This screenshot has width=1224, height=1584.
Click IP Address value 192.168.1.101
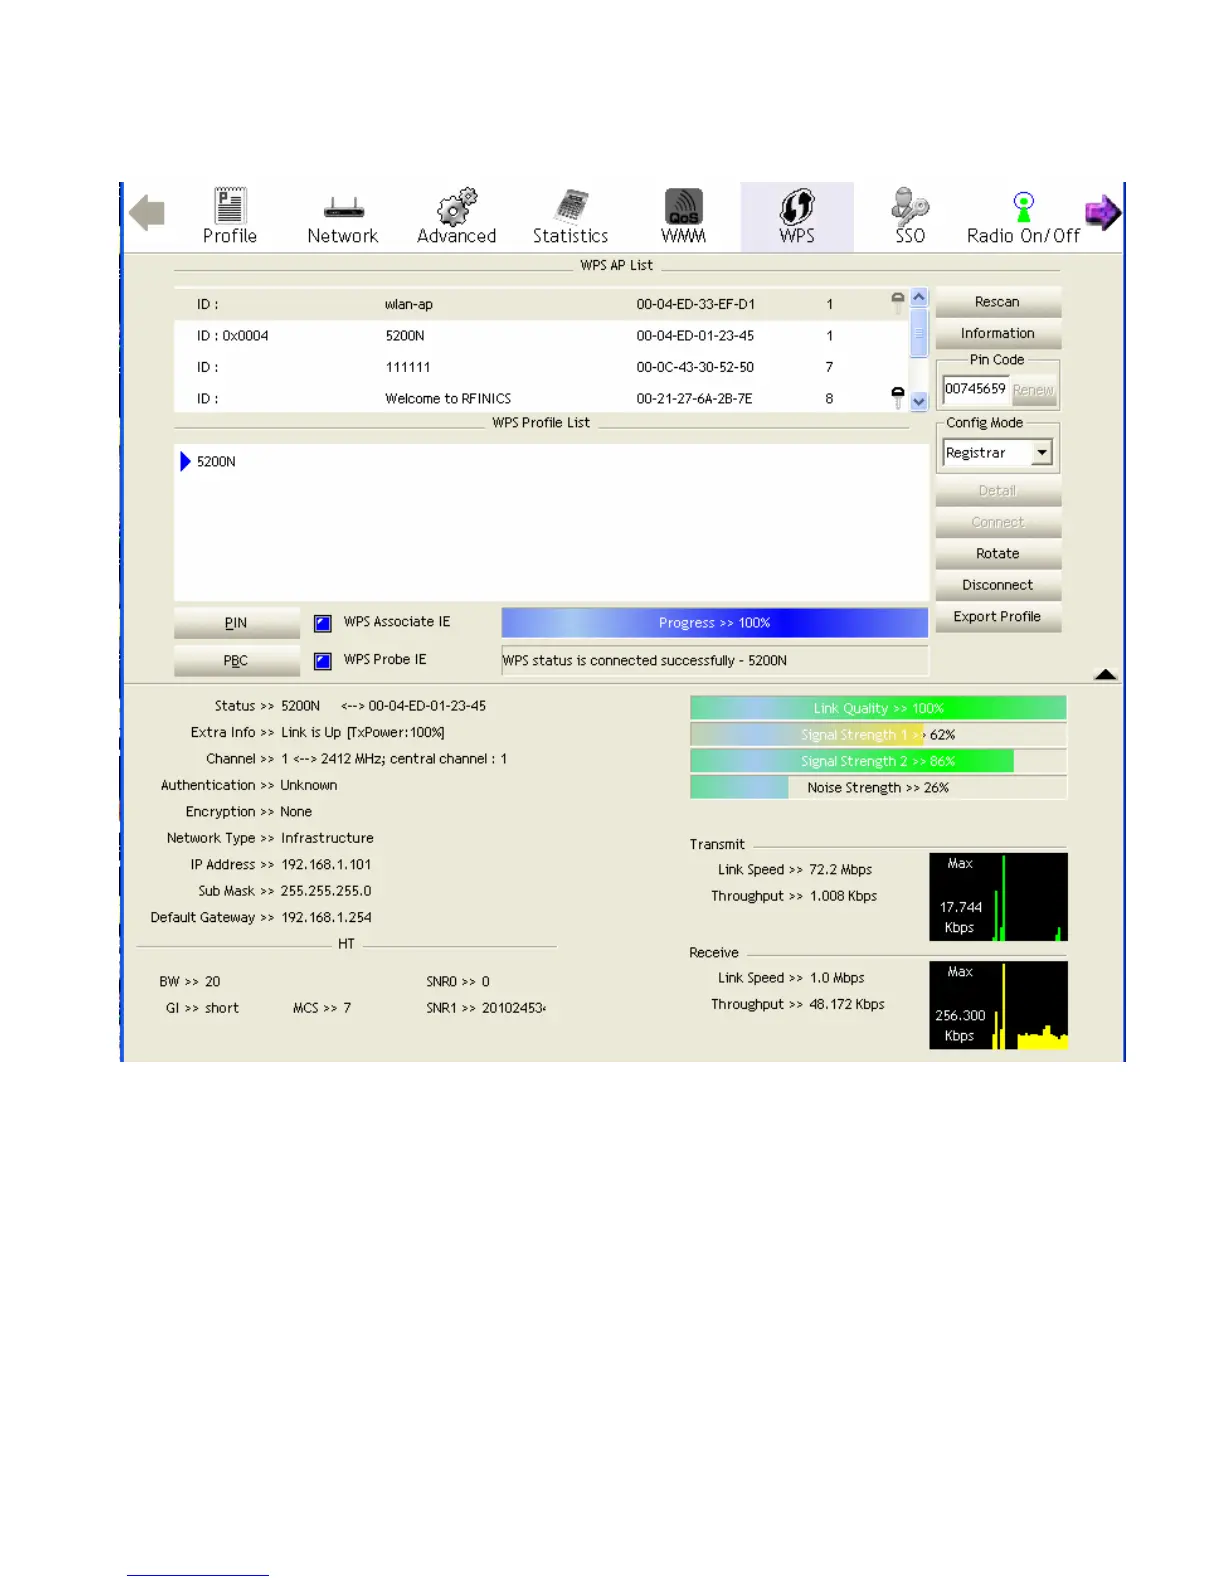click(x=326, y=864)
